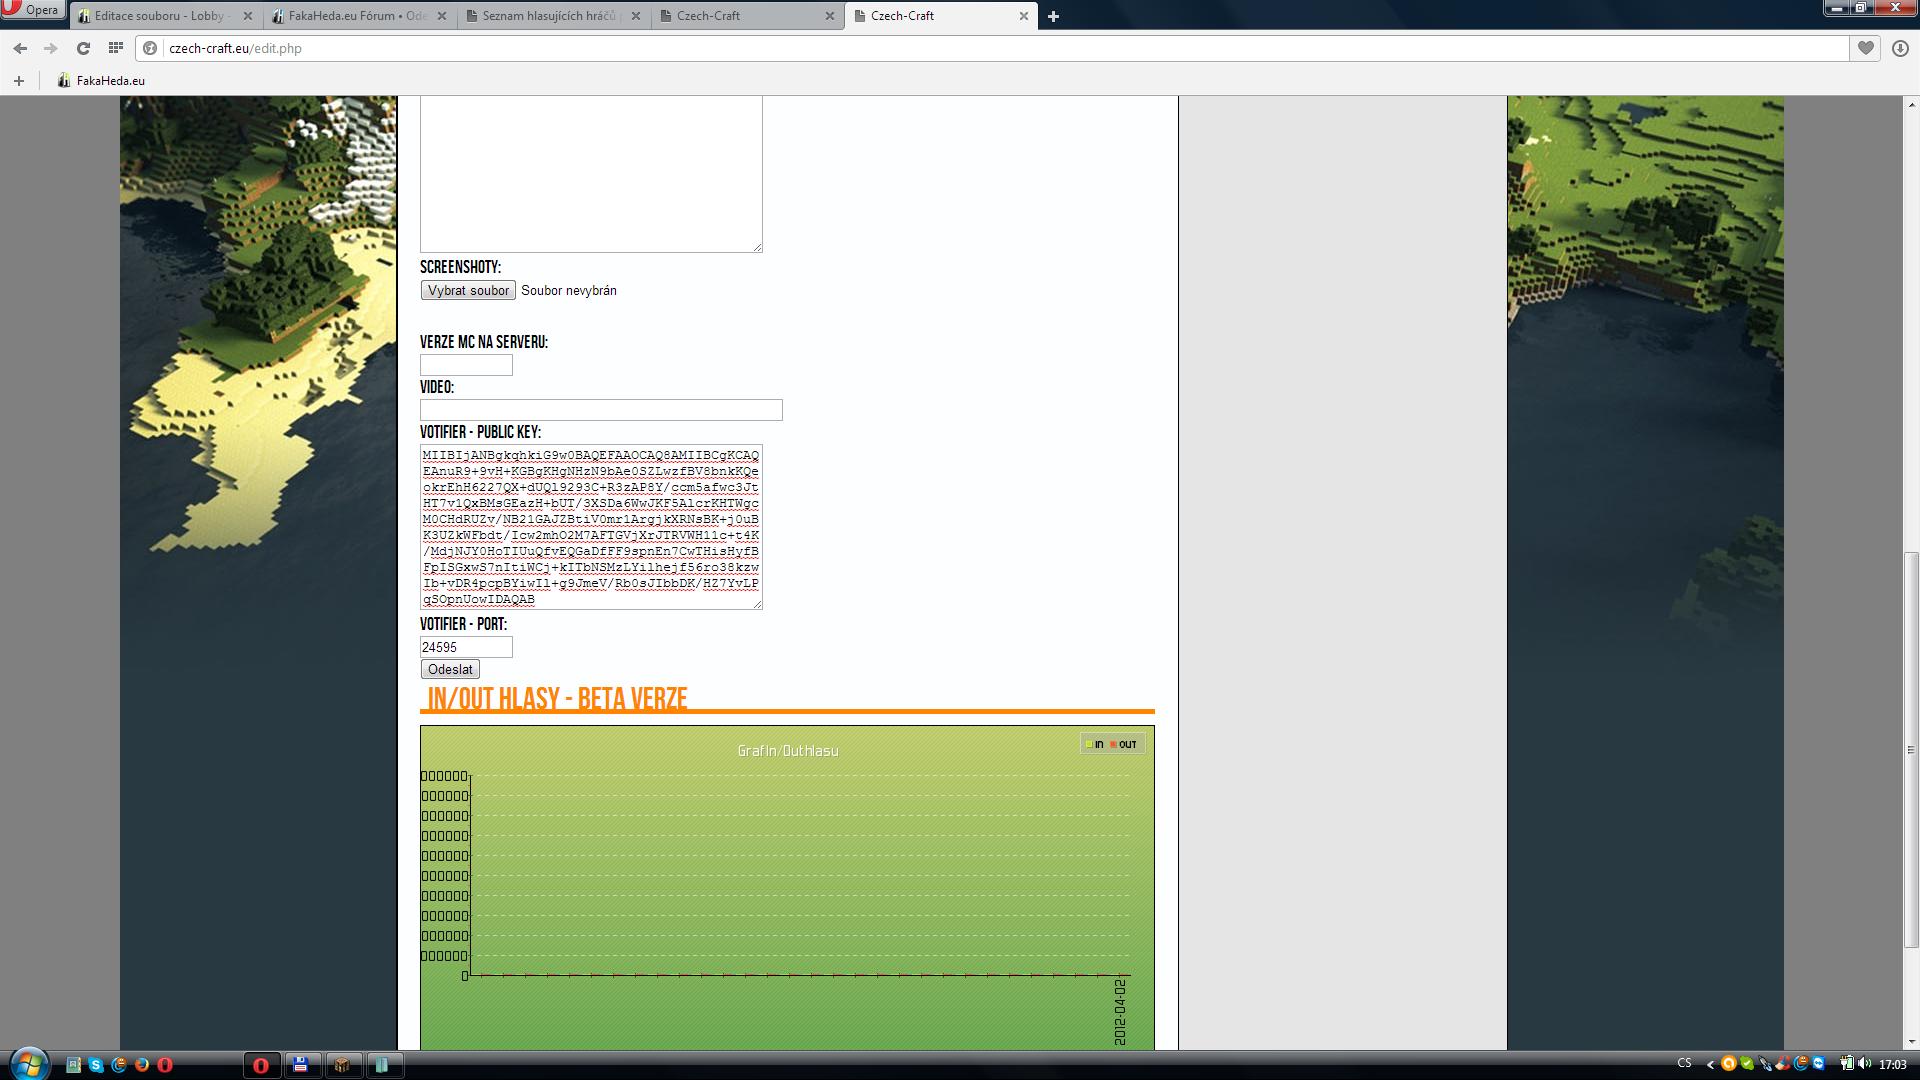Show hidden tray icons arrow
This screenshot has width=1920, height=1080.
point(1710,1064)
